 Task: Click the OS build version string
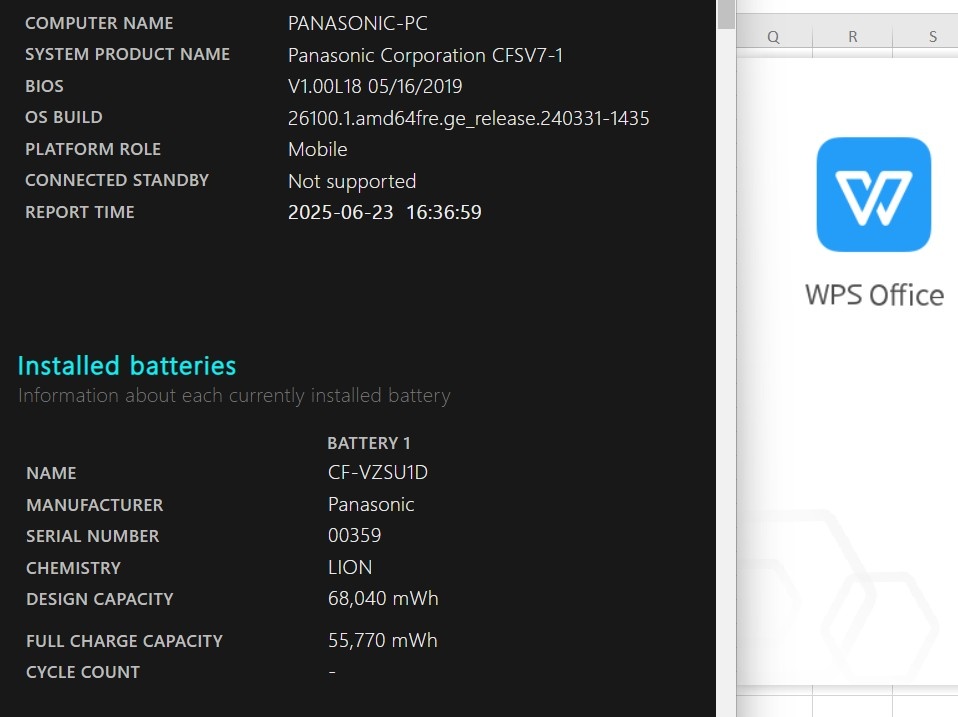click(469, 118)
